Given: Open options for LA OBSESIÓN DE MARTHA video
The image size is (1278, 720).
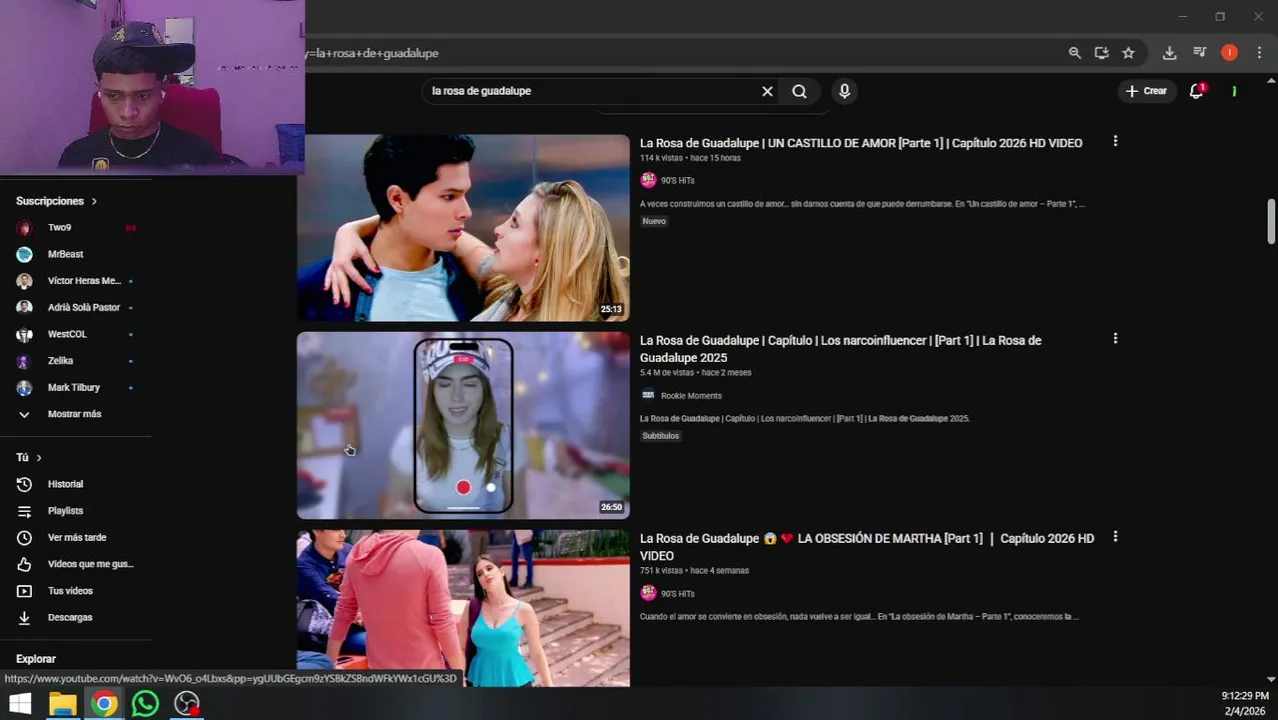Looking at the screenshot, I should [1115, 536].
